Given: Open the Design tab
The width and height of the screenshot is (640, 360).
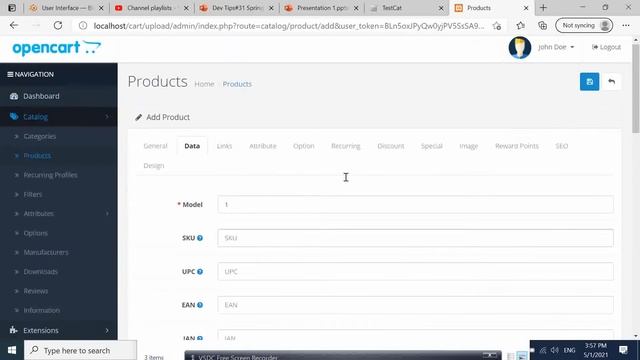Looking at the screenshot, I should pos(154,166).
